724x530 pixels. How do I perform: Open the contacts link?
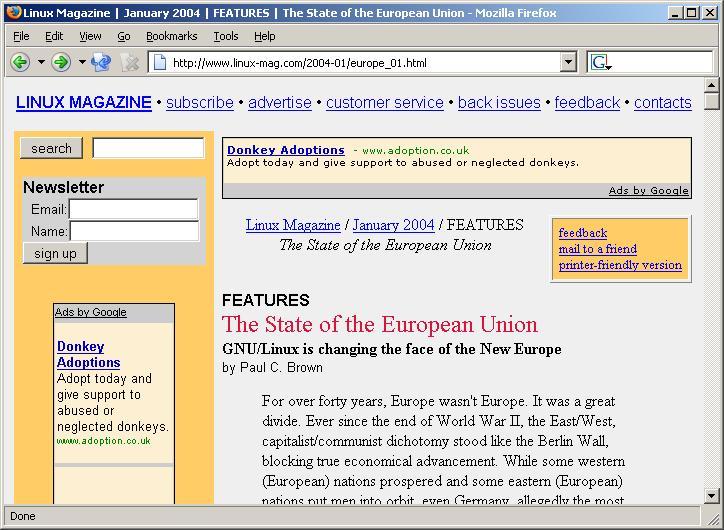[x=663, y=102]
